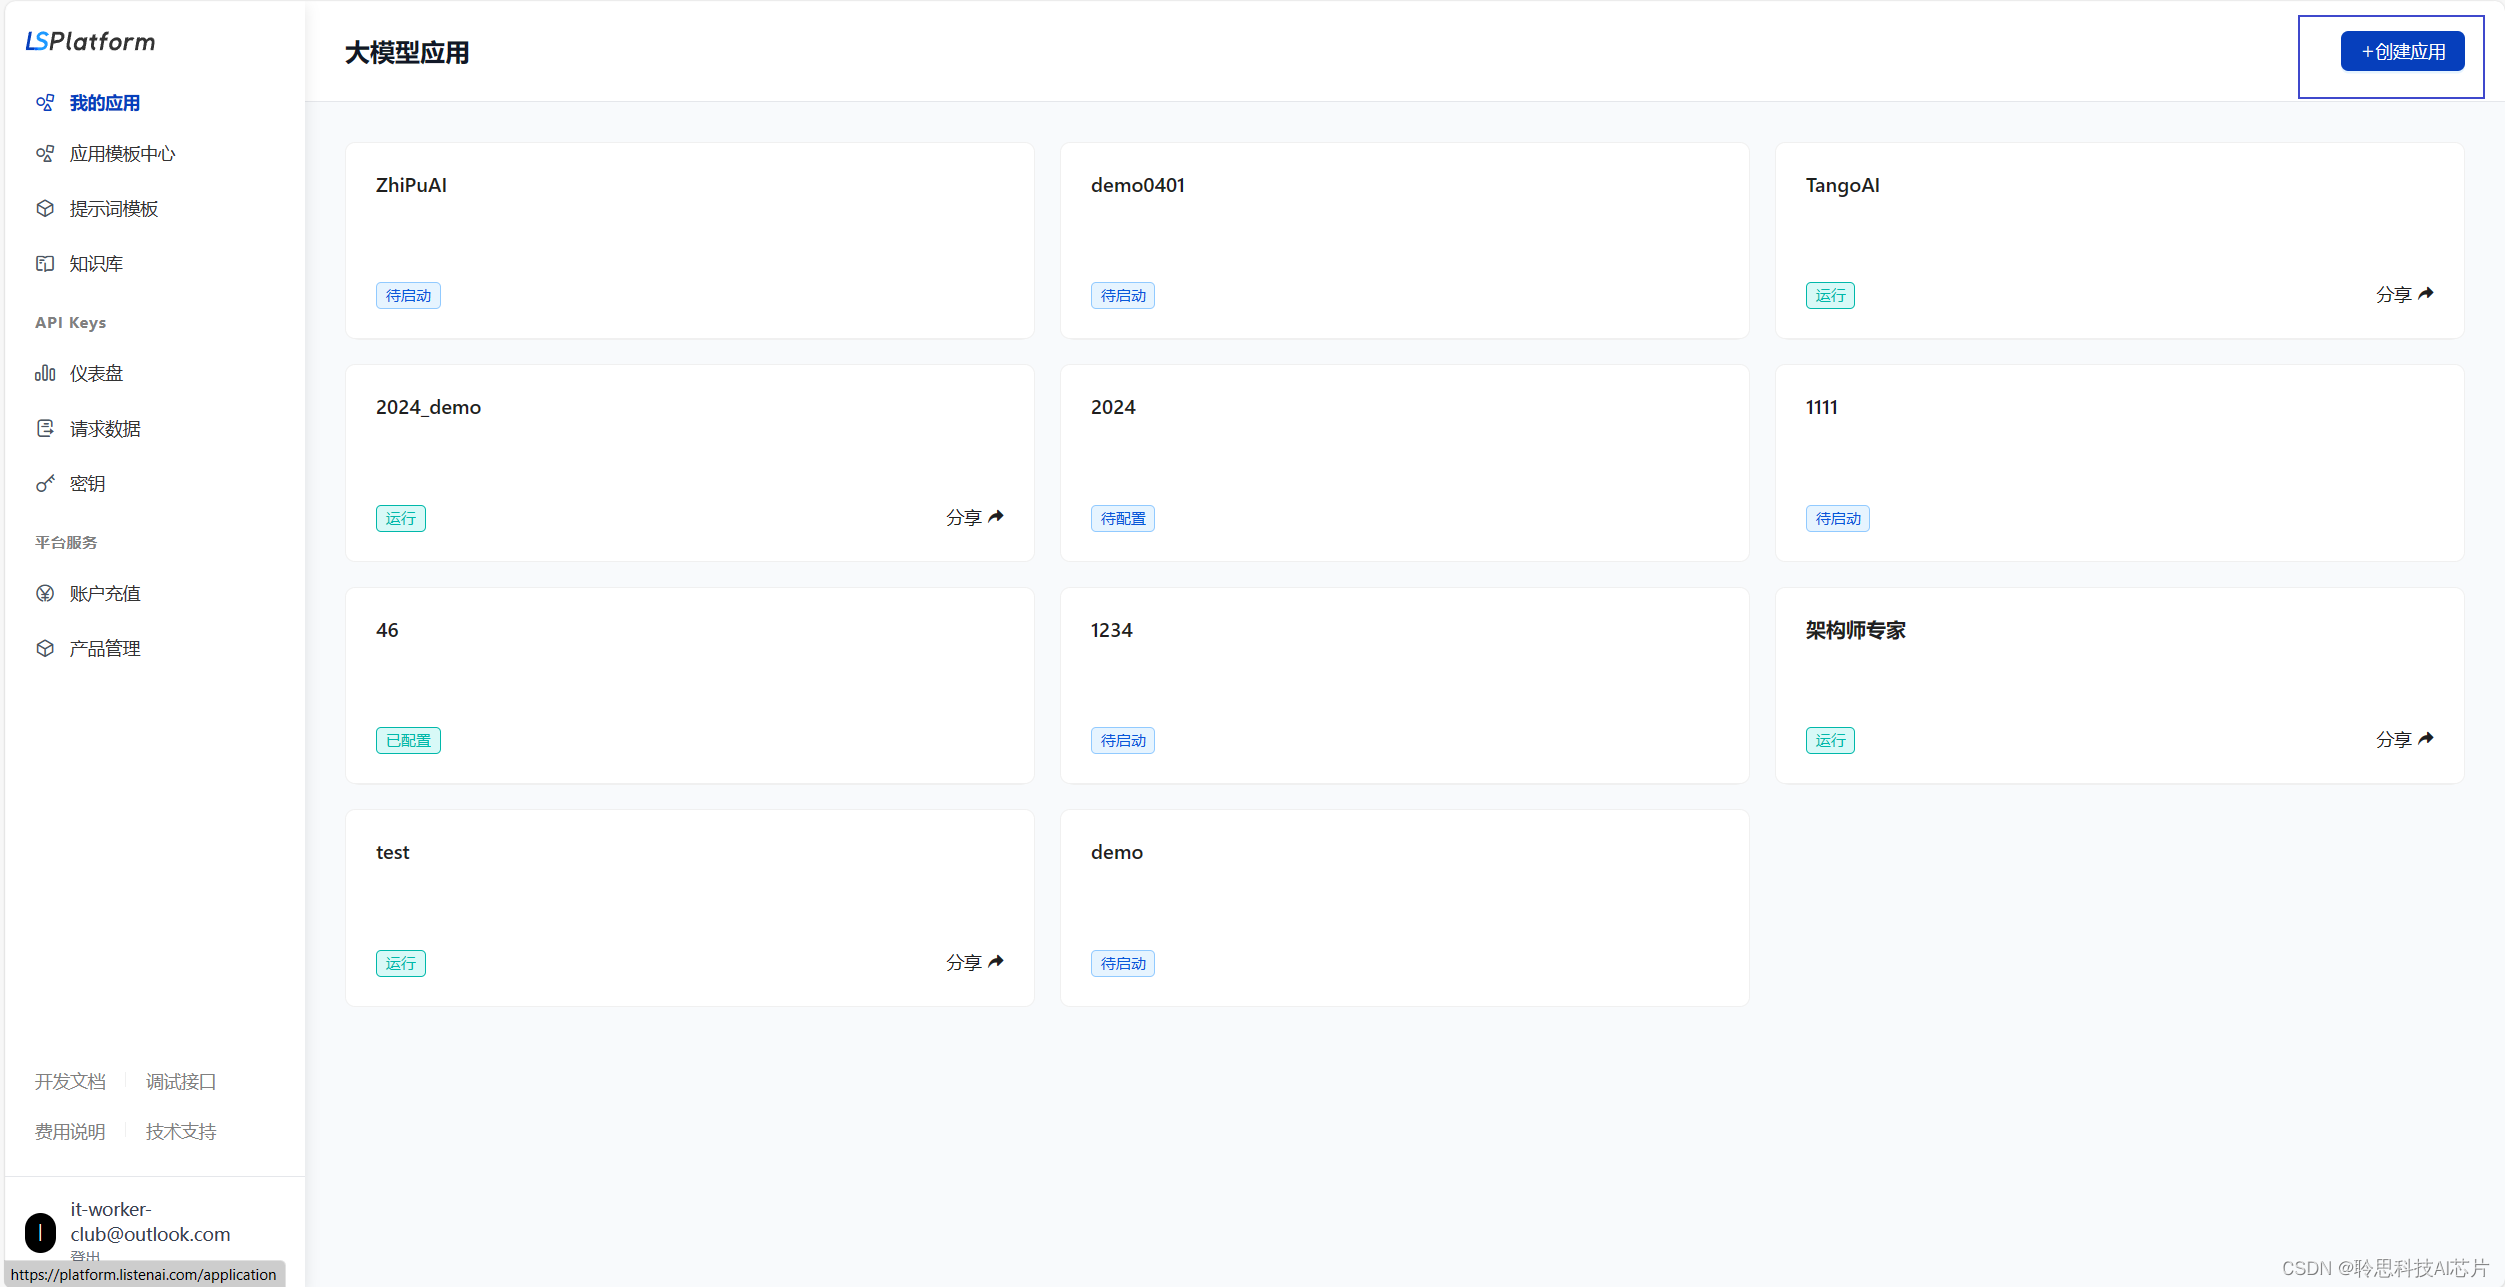Click the dashboard bar-chart icon
This screenshot has height=1287, width=2505.
click(x=45, y=373)
